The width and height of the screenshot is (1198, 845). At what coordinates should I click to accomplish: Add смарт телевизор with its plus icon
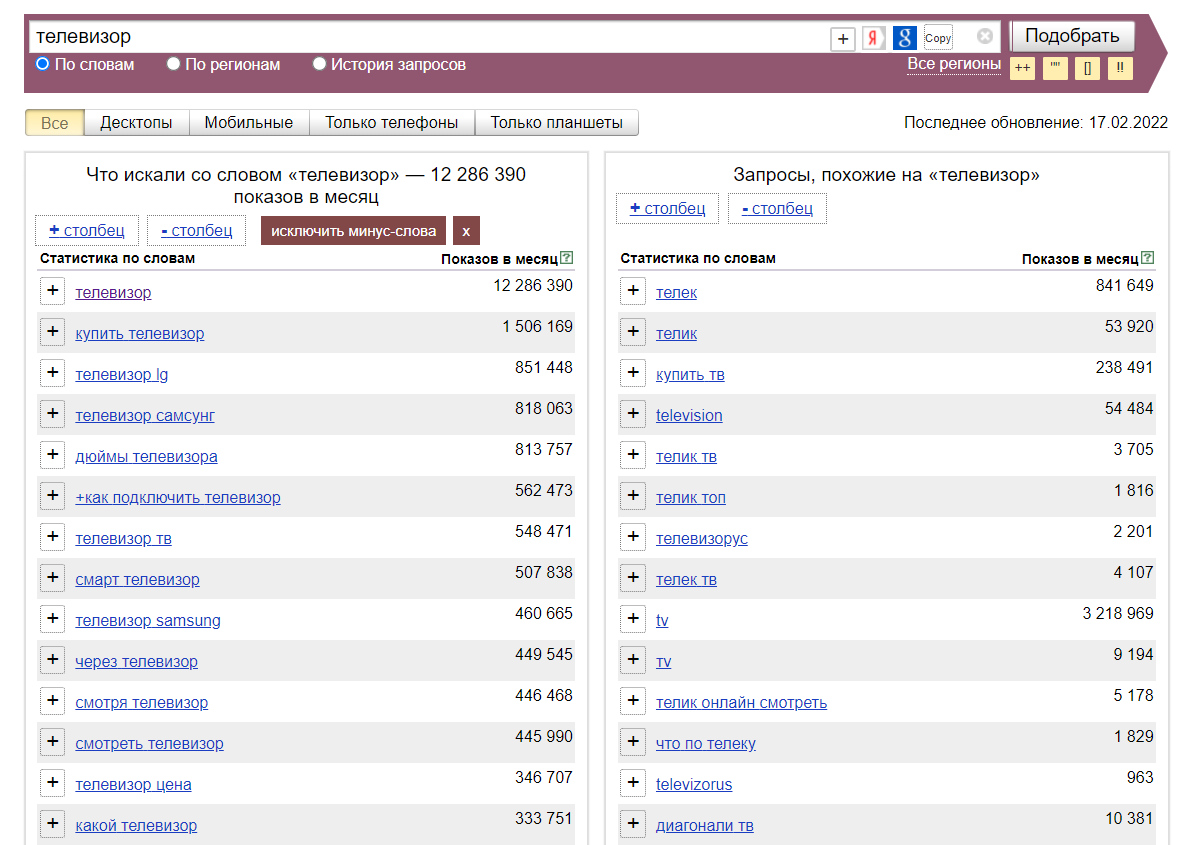click(x=52, y=578)
